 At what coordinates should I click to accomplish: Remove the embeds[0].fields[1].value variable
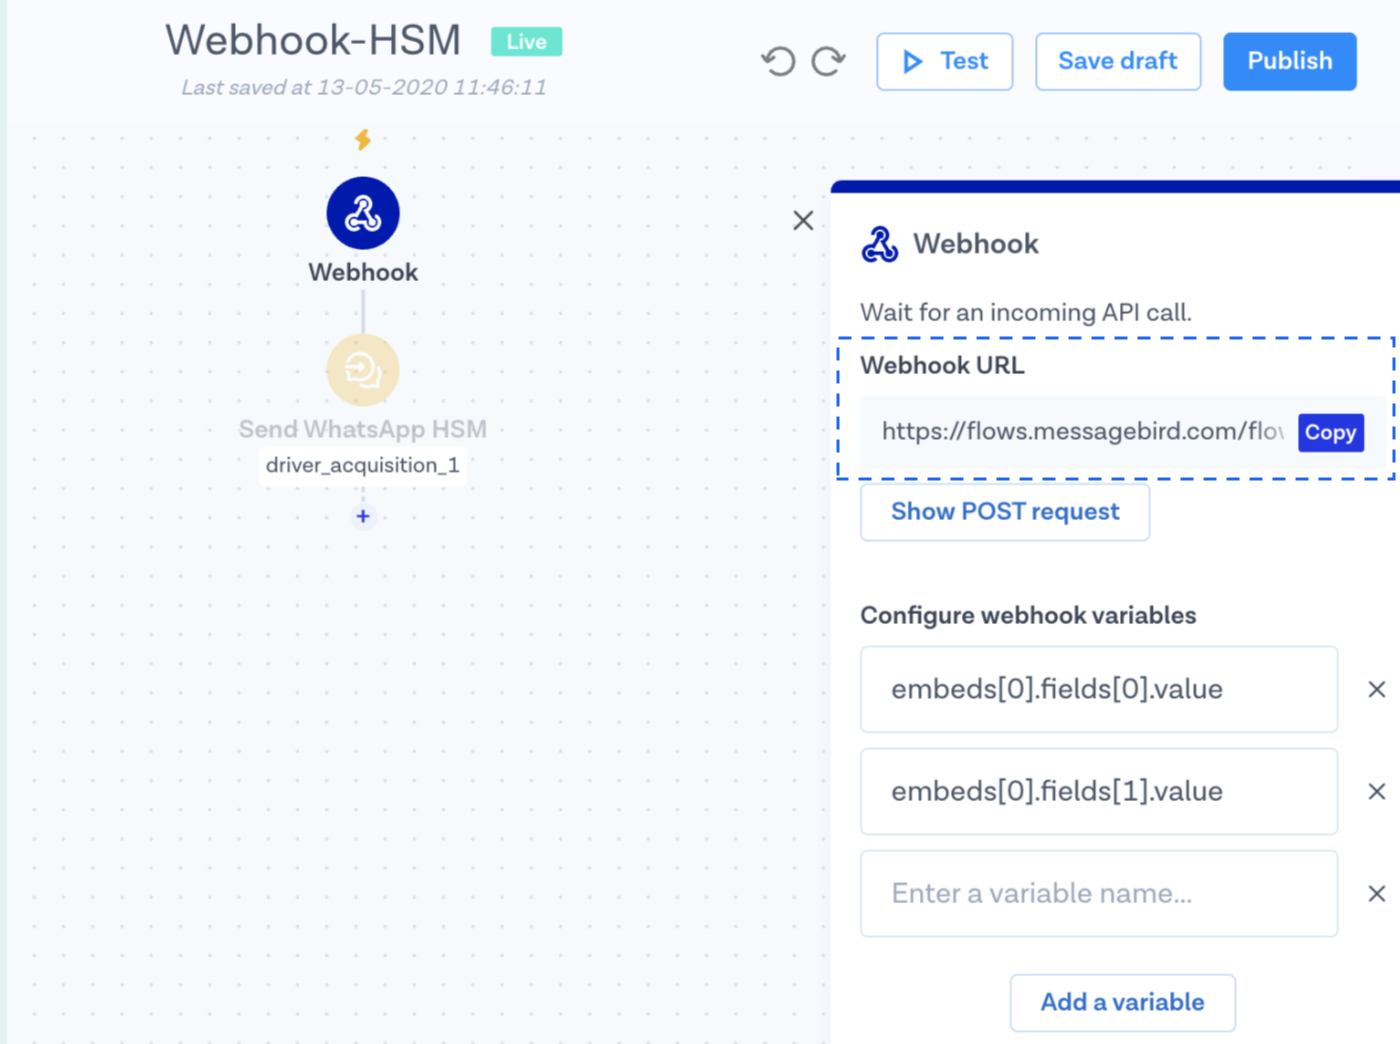(1376, 791)
